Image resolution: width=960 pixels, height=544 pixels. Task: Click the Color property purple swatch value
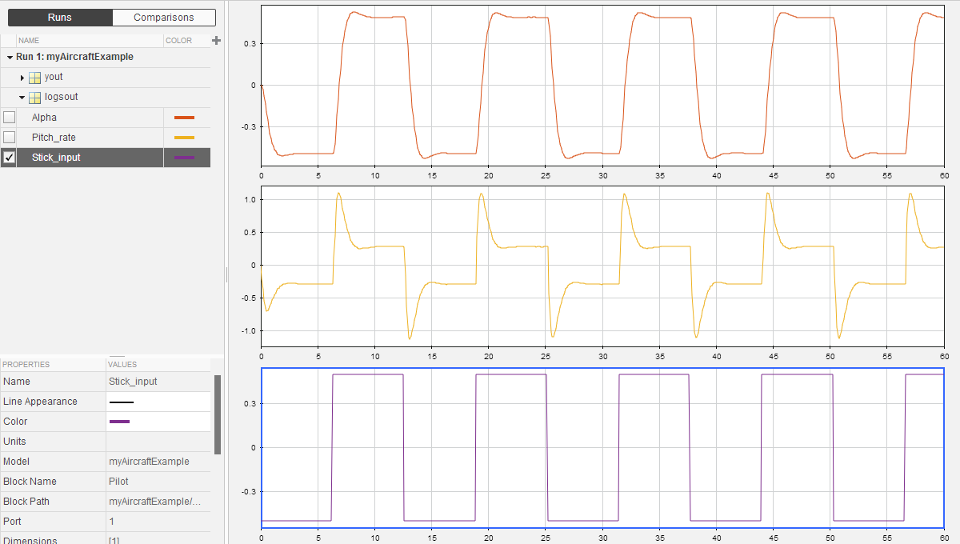click(120, 422)
